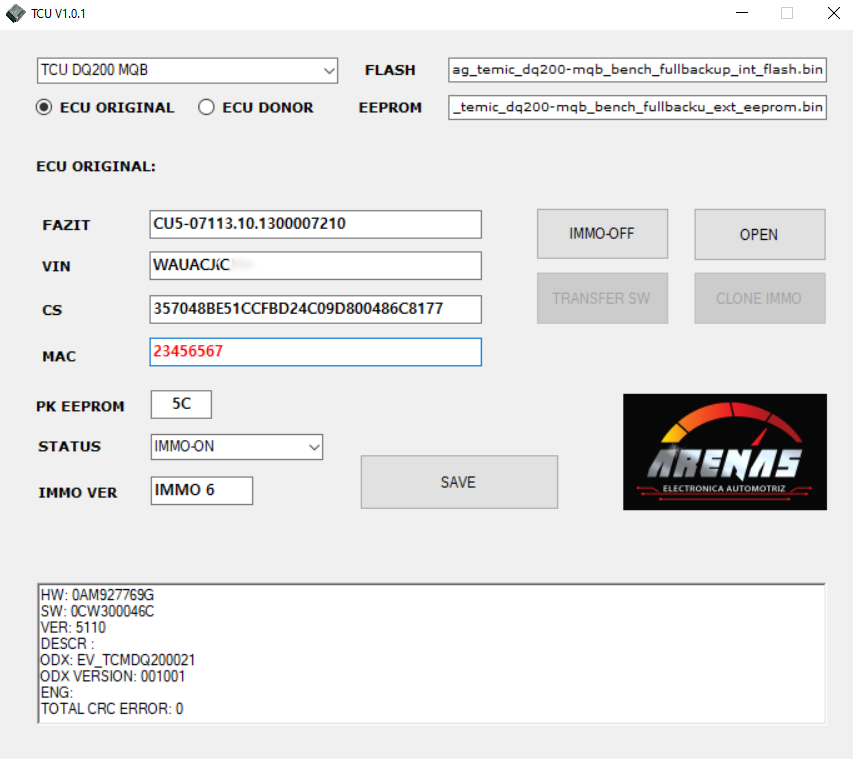Click the TCU app icon in title bar

(15, 13)
